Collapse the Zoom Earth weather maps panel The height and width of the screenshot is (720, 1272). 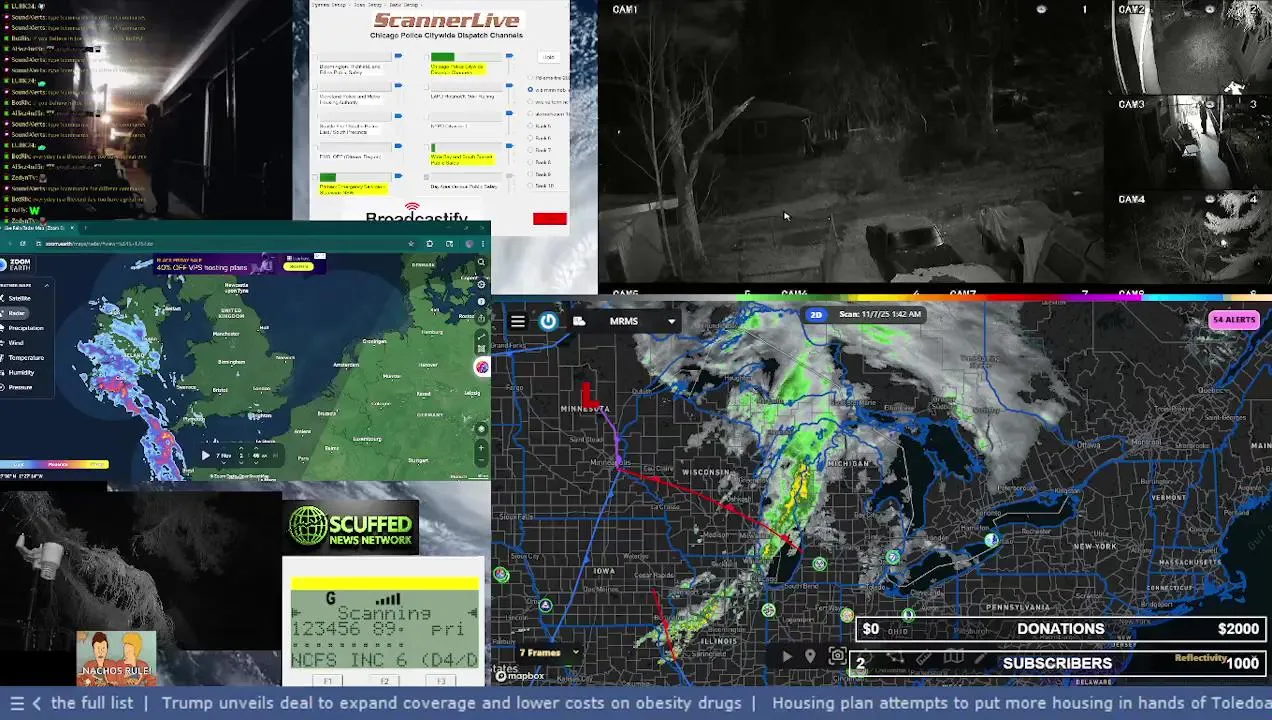point(47,285)
